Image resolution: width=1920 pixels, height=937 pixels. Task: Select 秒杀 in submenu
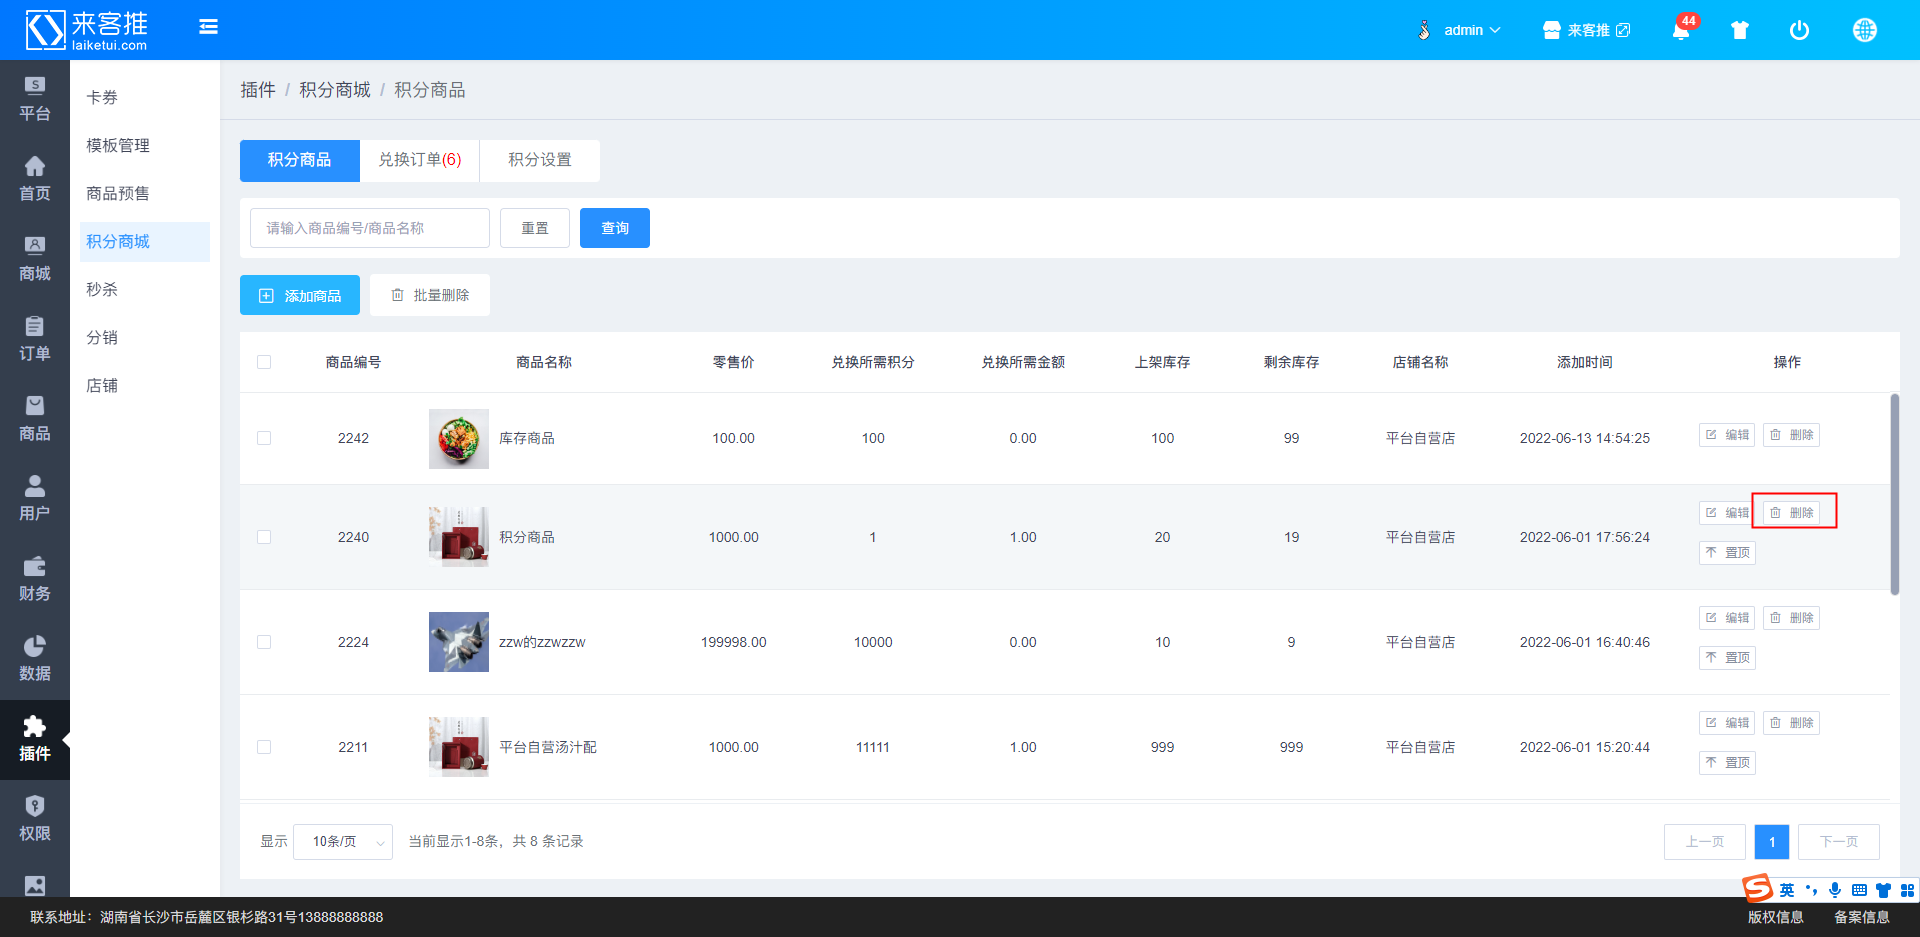click(x=145, y=290)
